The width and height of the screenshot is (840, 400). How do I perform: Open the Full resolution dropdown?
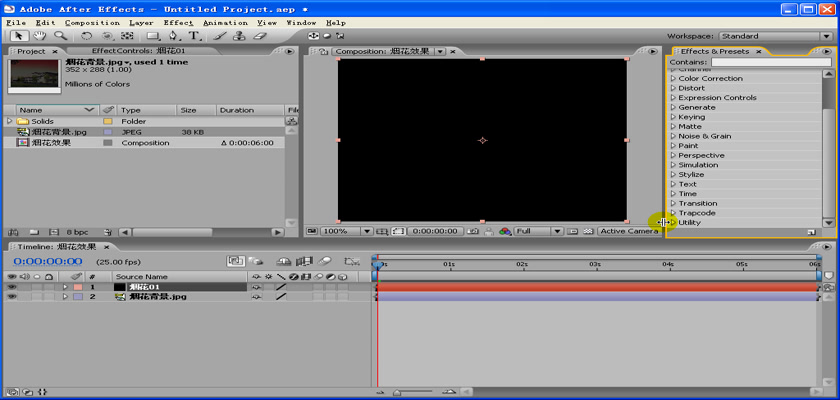tap(538, 231)
